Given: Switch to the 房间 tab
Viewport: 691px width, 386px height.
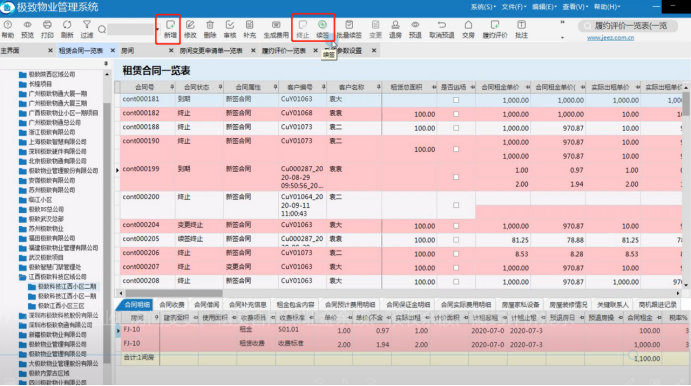Looking at the screenshot, I should tap(127, 51).
